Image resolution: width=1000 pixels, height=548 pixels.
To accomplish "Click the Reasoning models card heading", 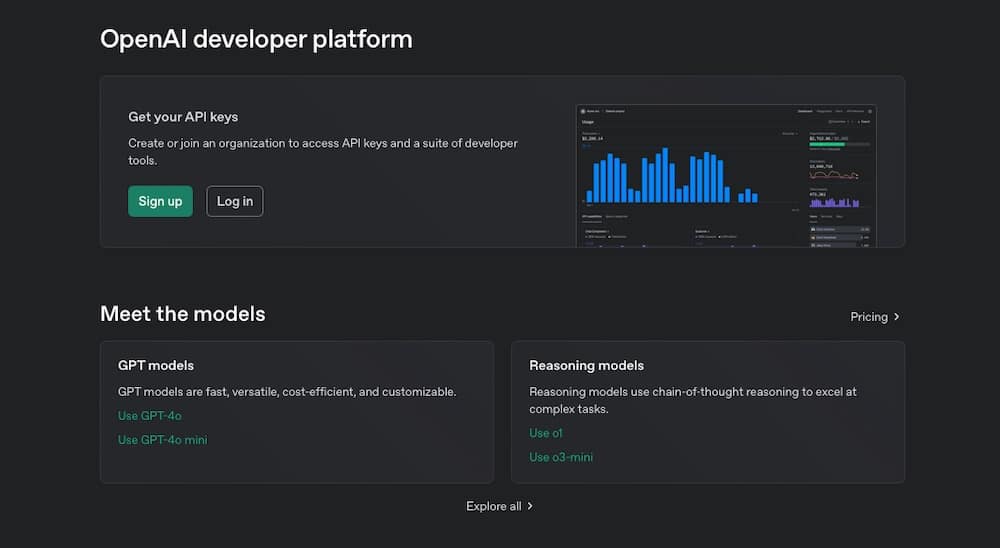I will (x=586, y=365).
